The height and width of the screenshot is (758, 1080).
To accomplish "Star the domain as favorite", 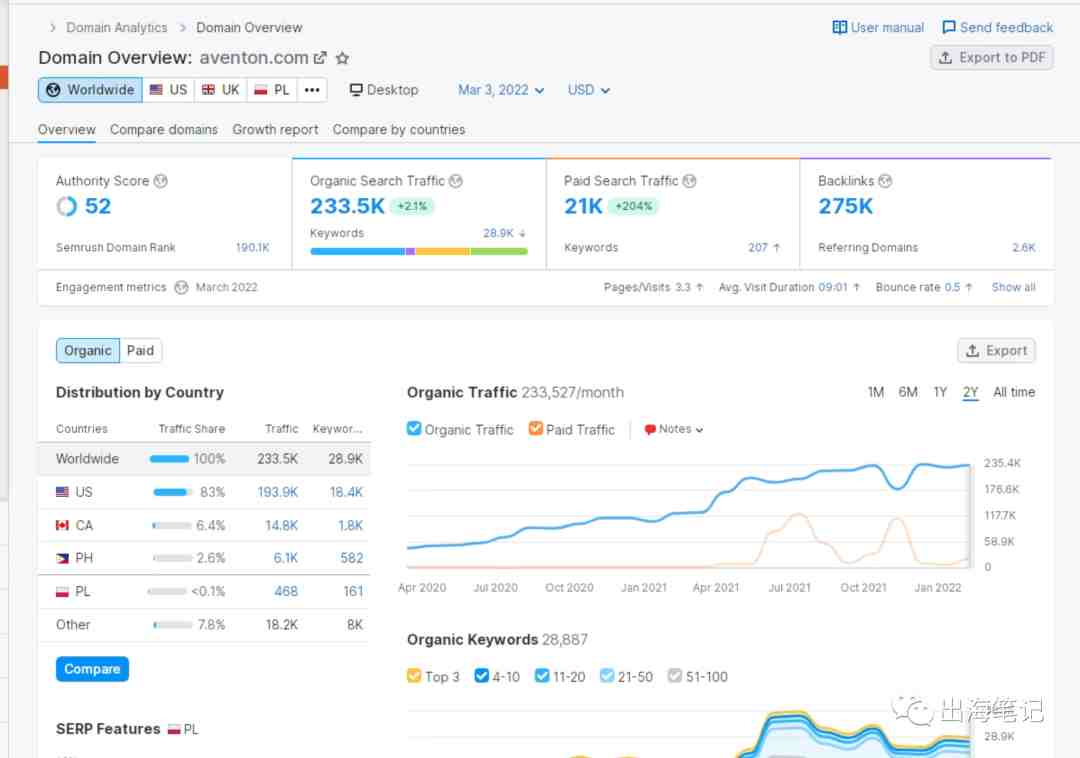I will (x=342, y=58).
